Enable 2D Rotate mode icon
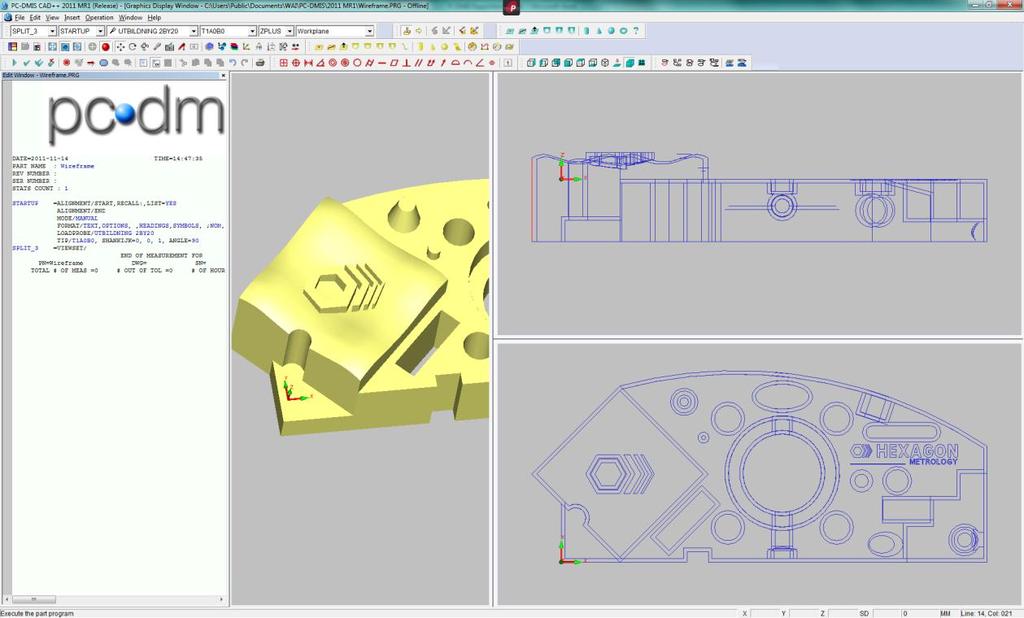 133,46
